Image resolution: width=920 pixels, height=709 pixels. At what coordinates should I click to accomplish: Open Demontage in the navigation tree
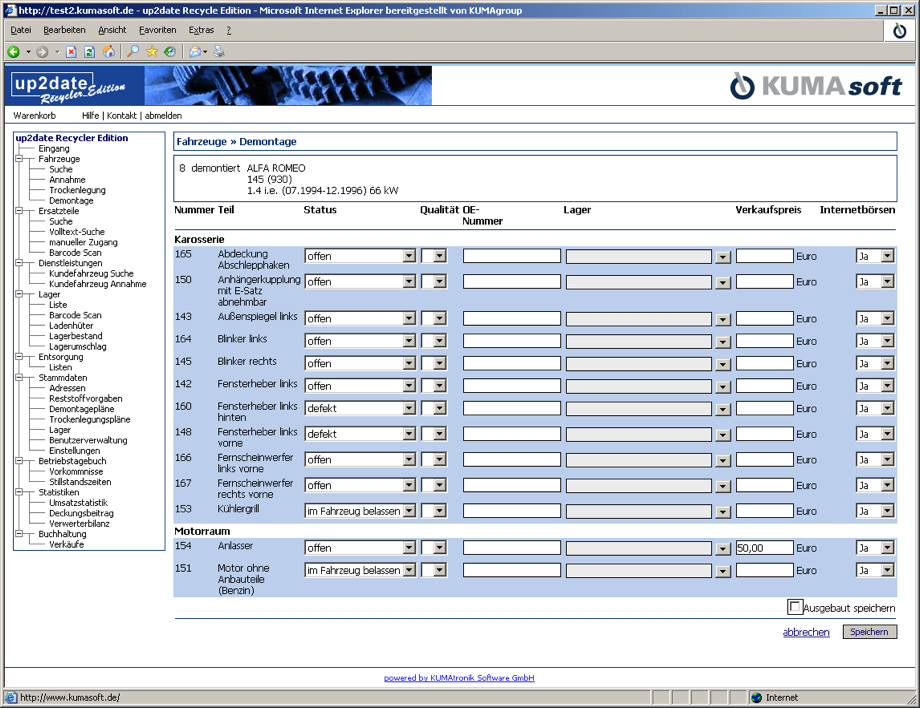pyautogui.click(x=71, y=201)
